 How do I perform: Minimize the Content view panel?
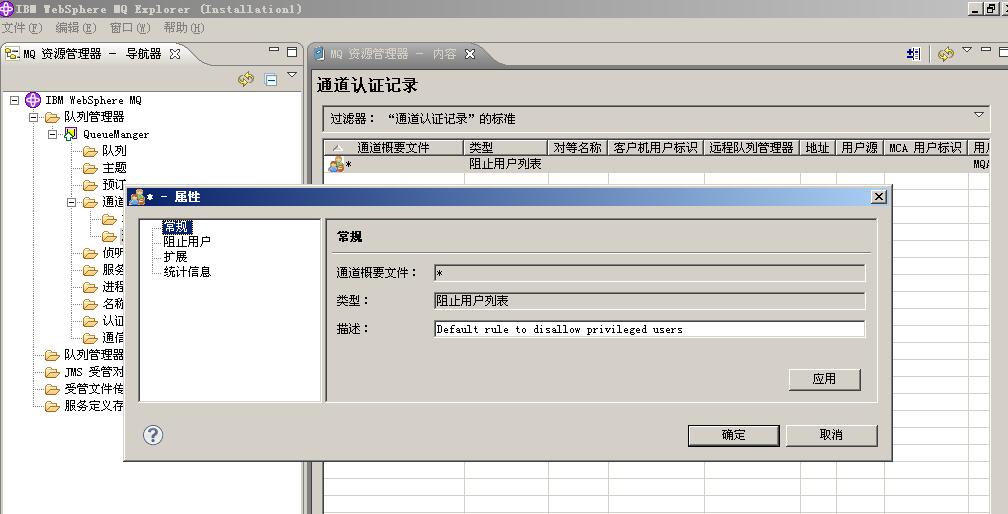(x=986, y=49)
